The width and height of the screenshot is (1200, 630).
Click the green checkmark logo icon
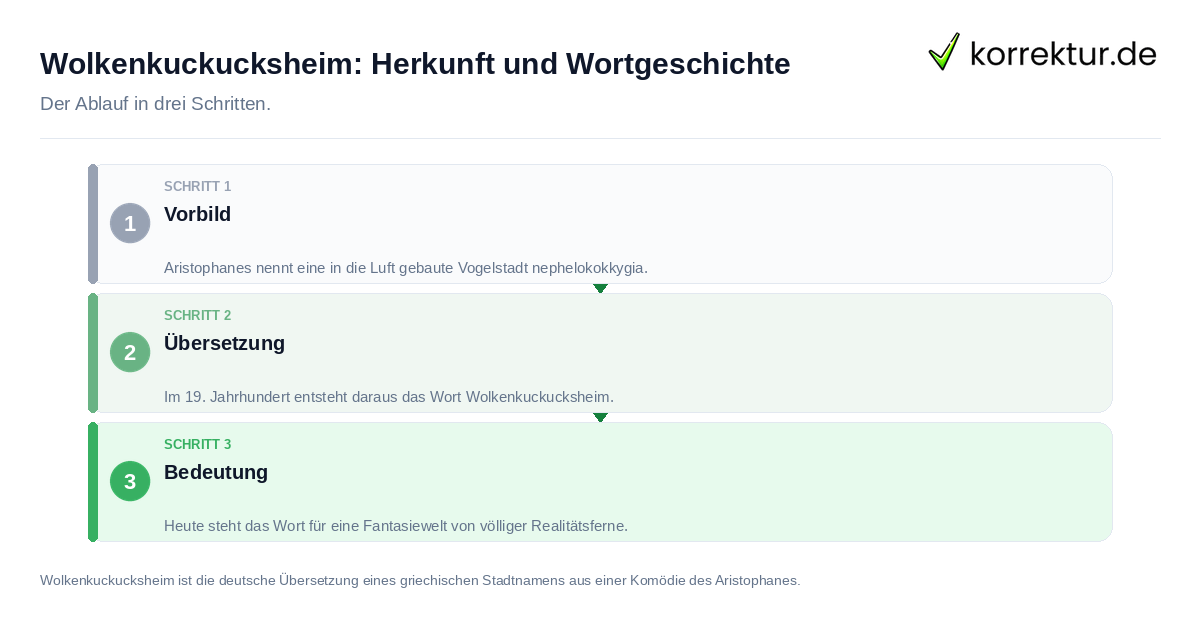(944, 52)
